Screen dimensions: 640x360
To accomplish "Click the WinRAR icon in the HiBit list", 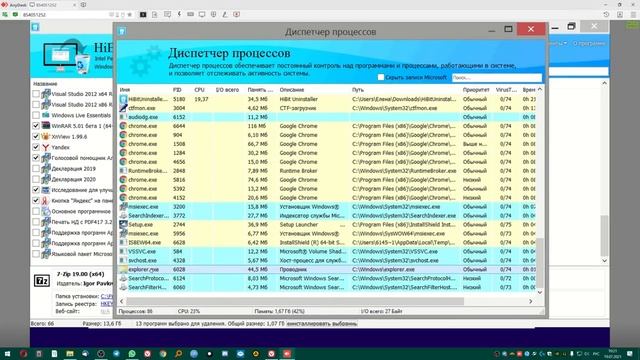I will click(46, 126).
